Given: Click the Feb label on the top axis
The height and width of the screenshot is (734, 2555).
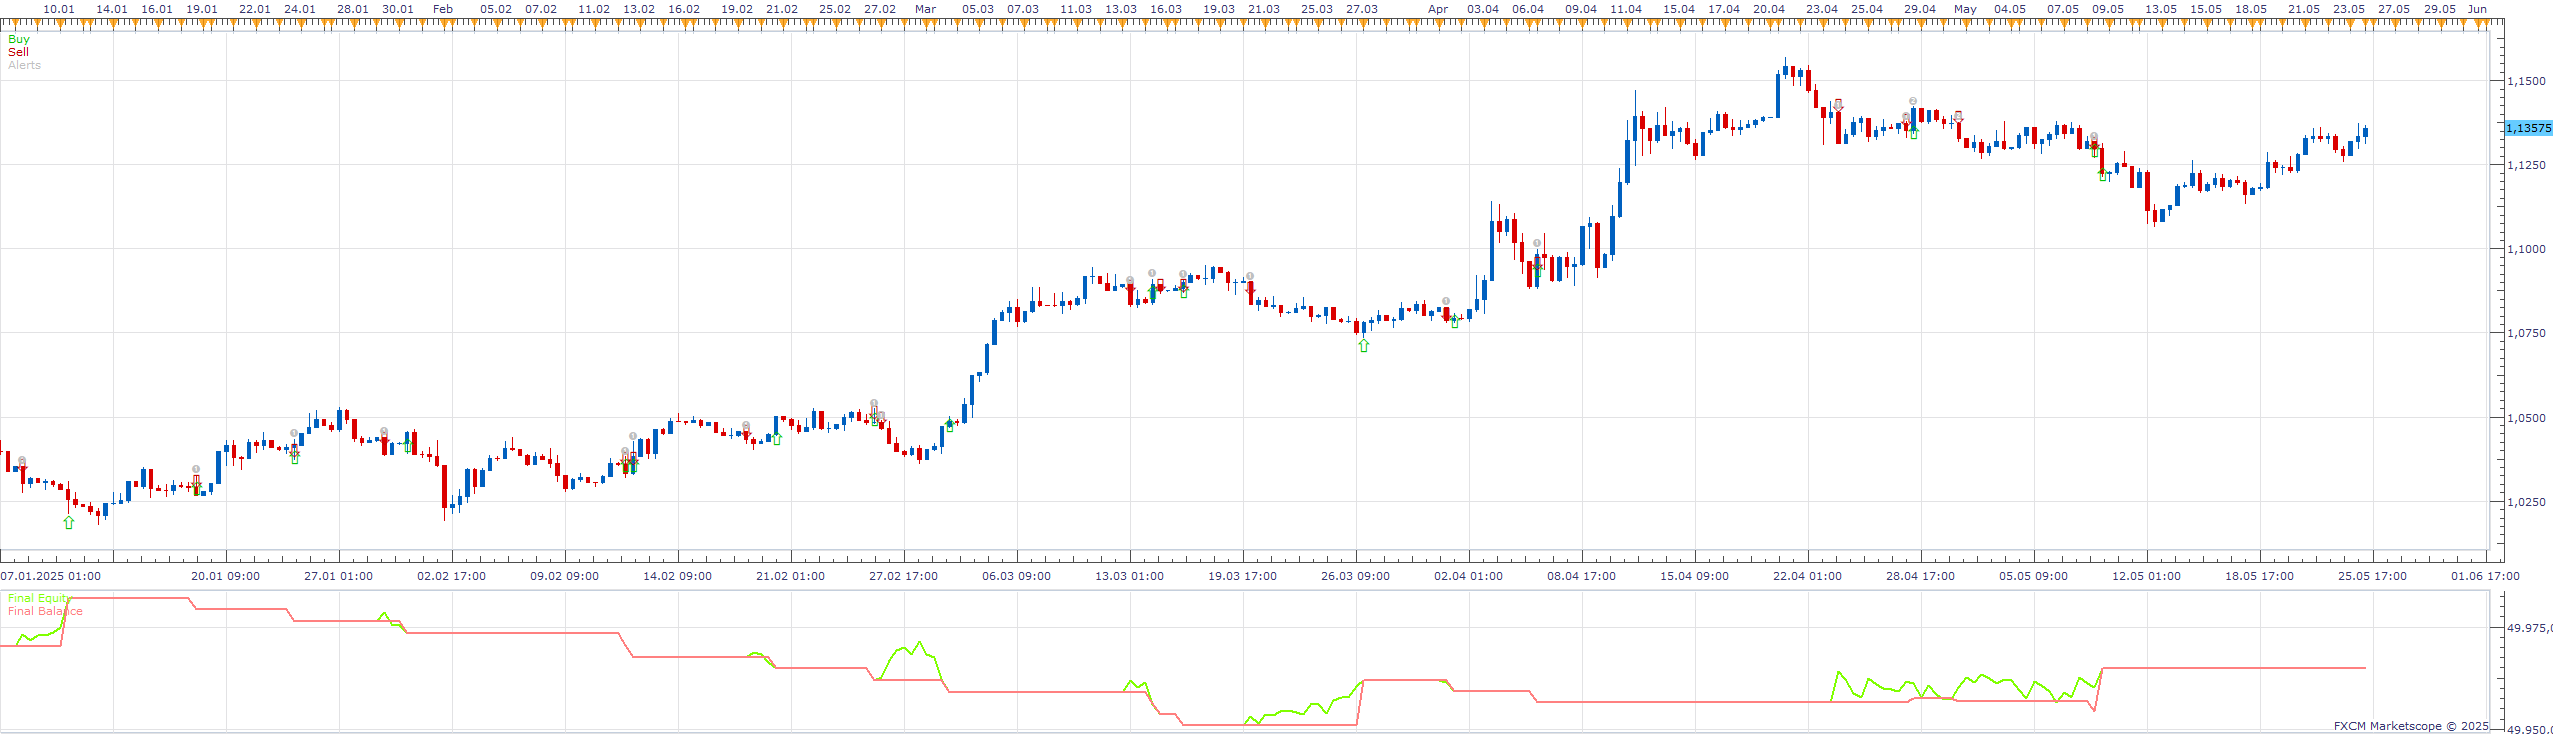Looking at the screenshot, I should [x=443, y=9].
